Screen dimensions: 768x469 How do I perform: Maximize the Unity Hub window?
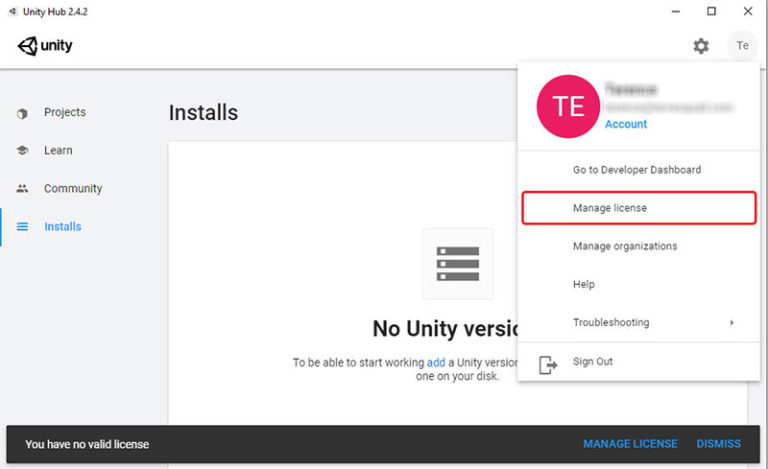pos(711,11)
